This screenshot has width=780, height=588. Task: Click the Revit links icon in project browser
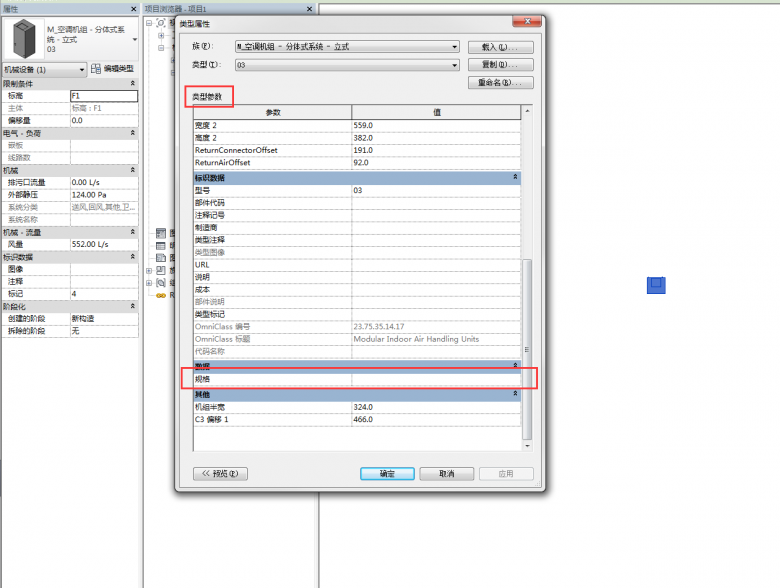(160, 296)
